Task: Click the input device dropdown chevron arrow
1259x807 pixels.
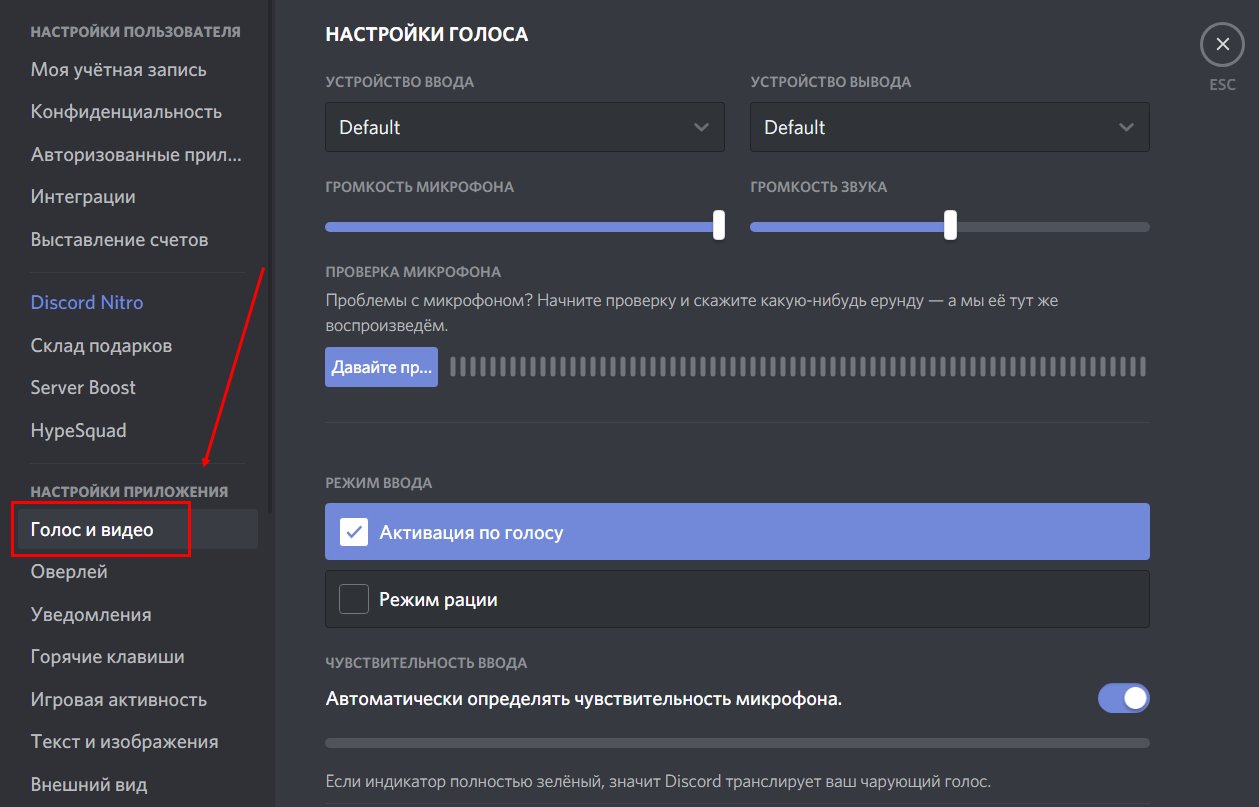Action: 701,127
